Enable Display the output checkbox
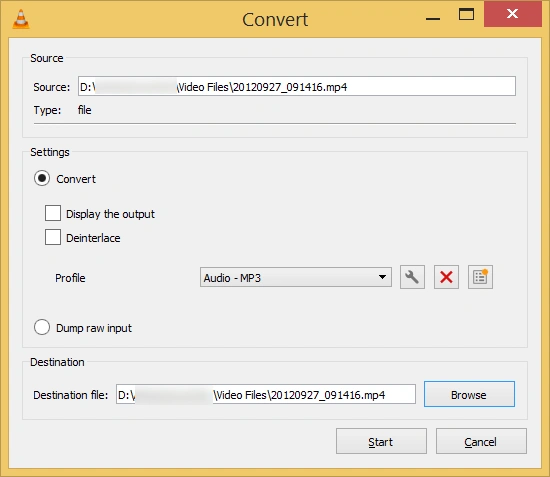The image size is (550, 477). [53, 213]
